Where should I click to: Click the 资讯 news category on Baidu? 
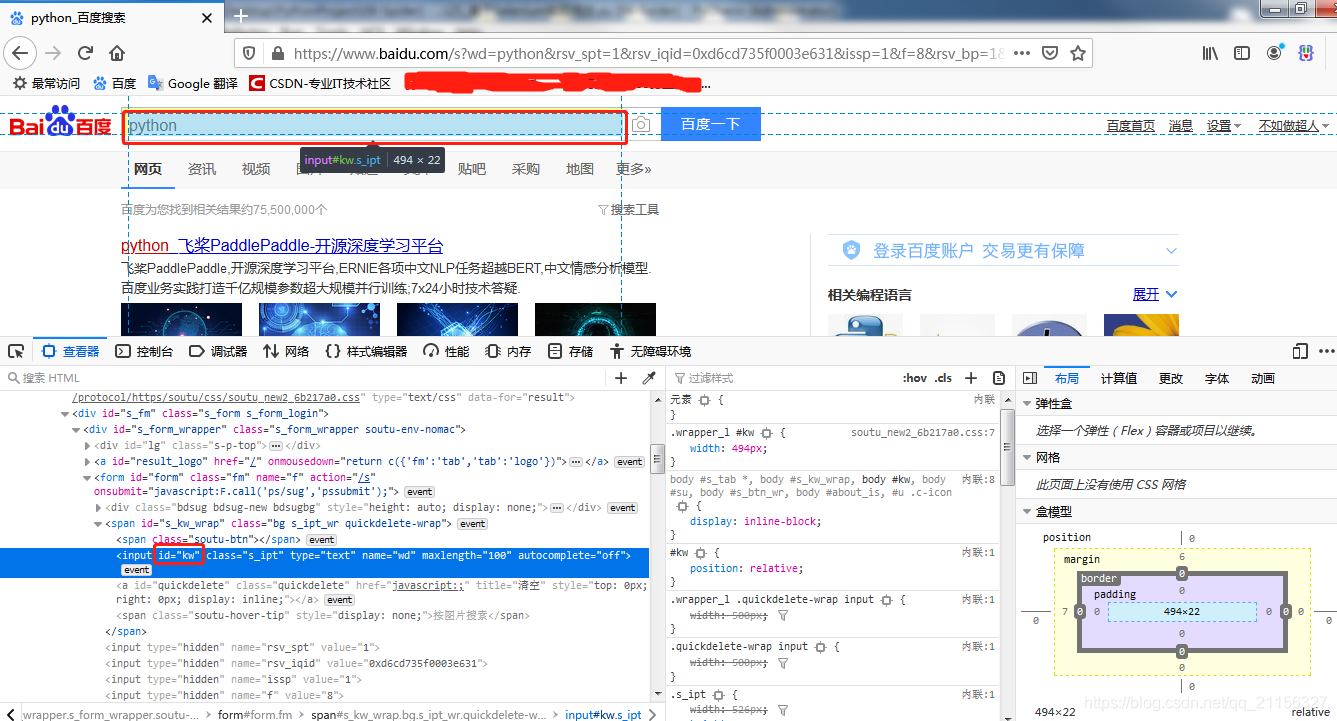coord(202,169)
